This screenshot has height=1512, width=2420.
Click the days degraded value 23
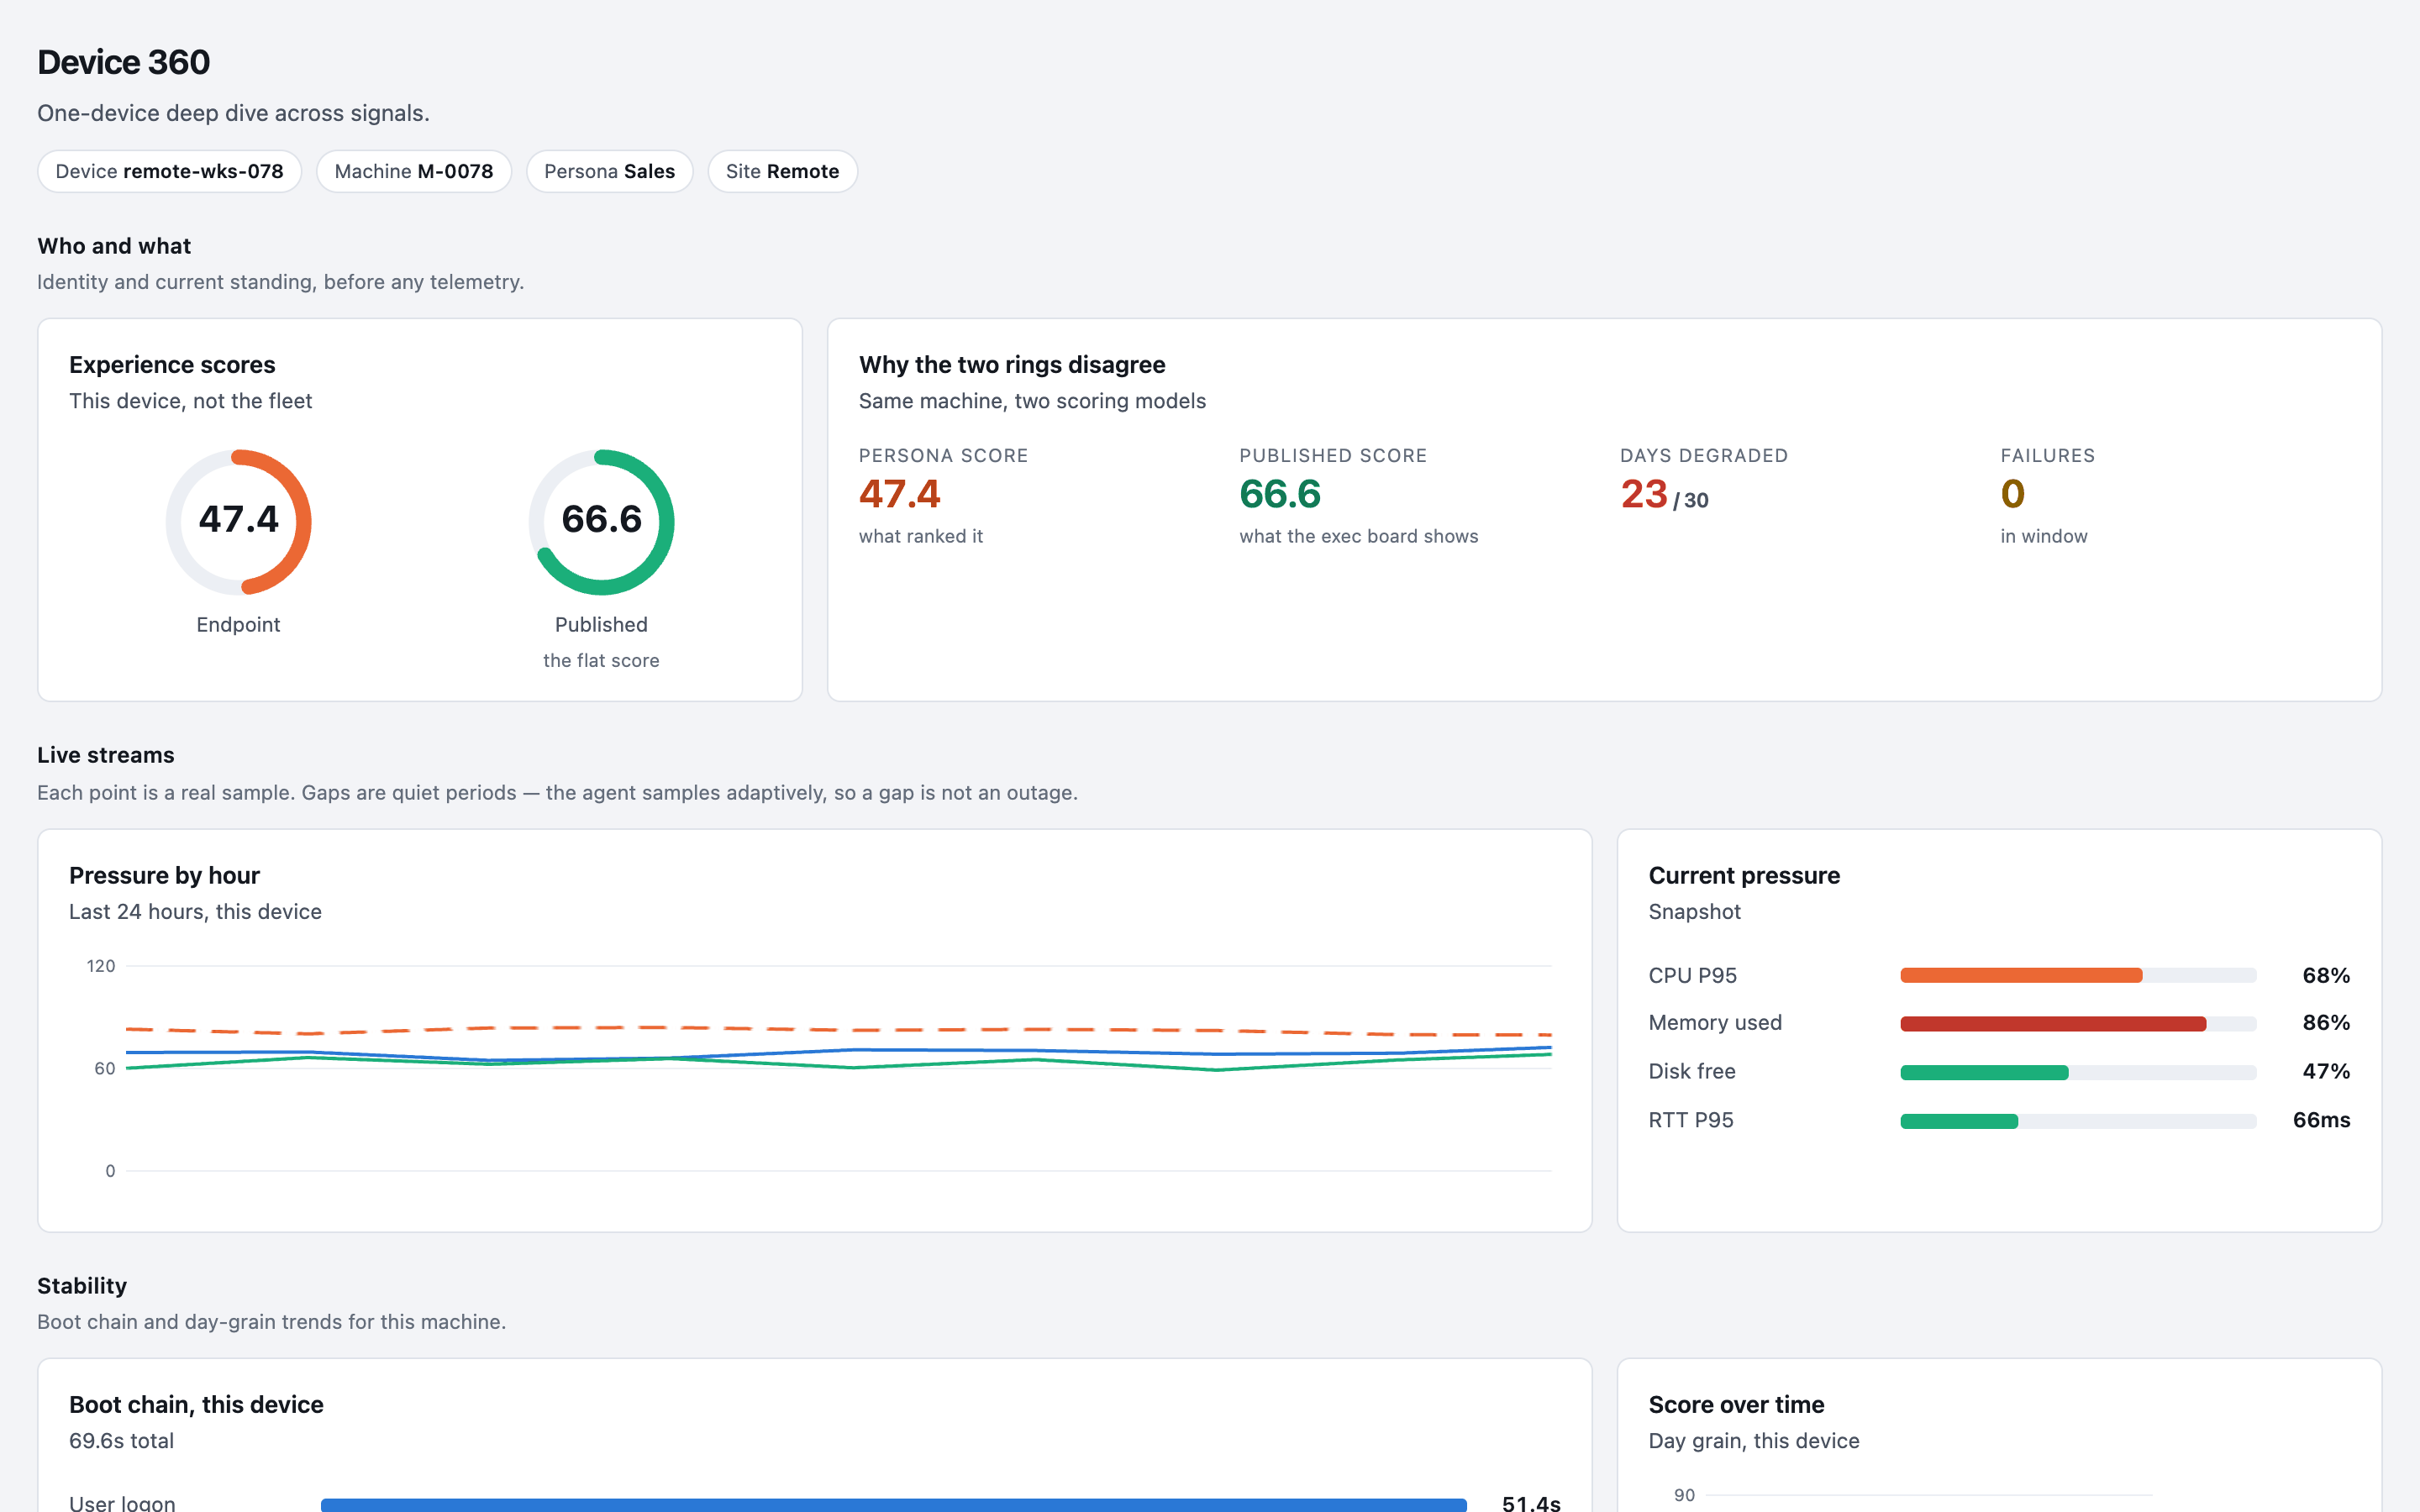tap(1644, 494)
